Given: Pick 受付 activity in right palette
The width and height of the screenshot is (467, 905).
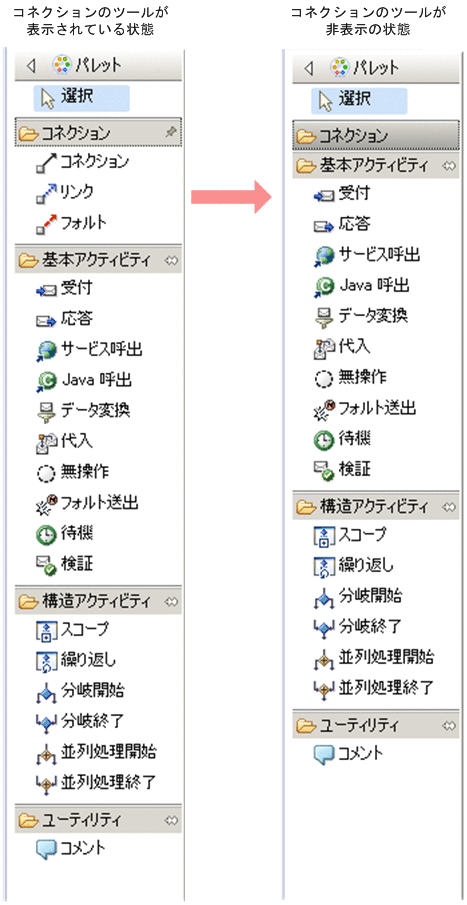Looking at the screenshot, I should coord(341,195).
